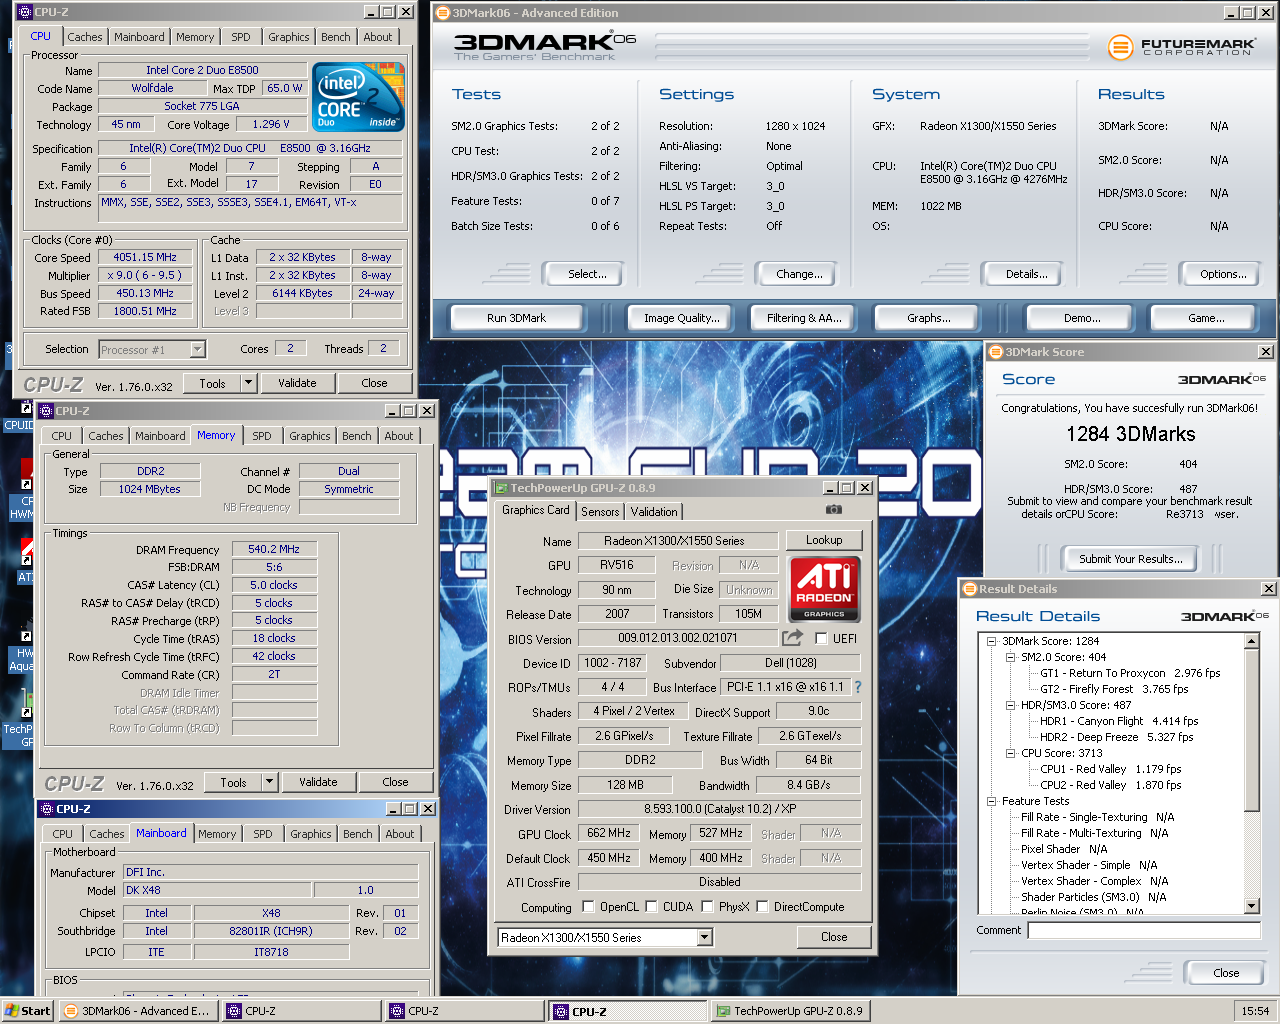Open Graphics tab in the Memory CPU-Z window
The height and width of the screenshot is (1024, 1280).
tap(310, 436)
